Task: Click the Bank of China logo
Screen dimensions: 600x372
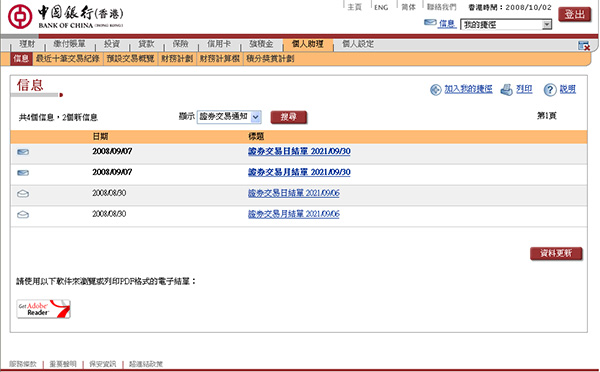Action: 65,17
